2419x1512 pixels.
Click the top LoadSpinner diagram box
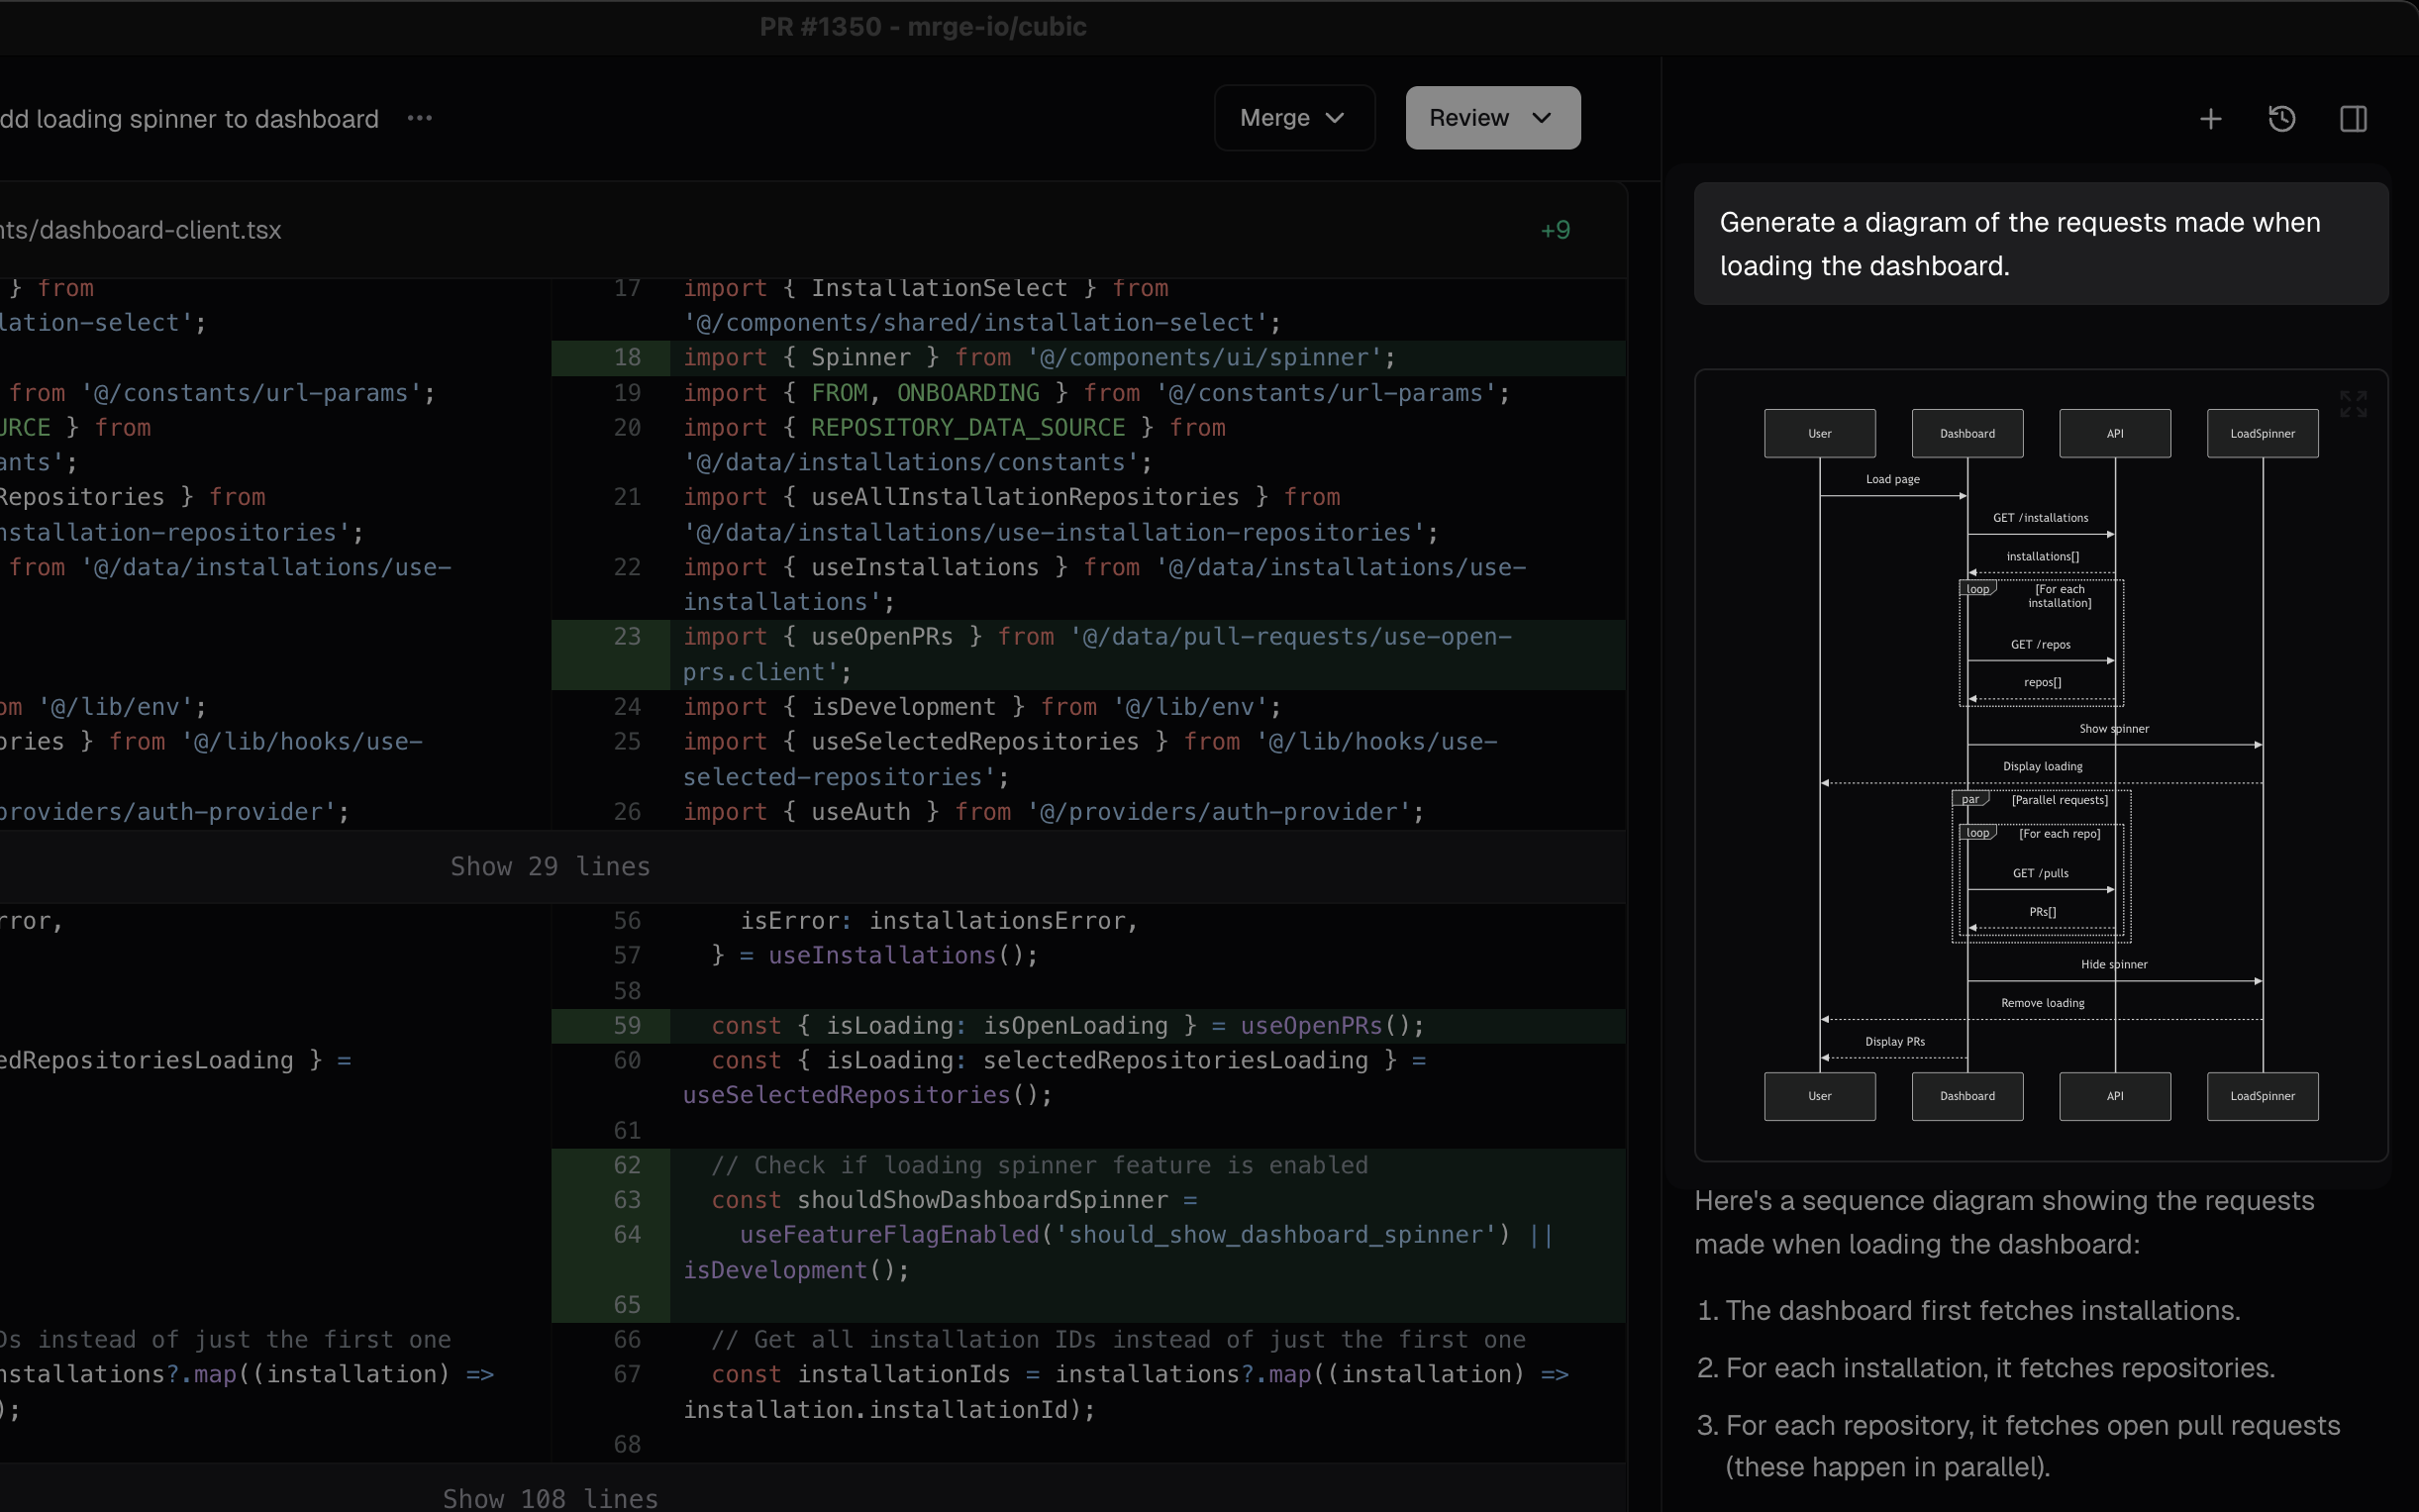coord(2261,433)
